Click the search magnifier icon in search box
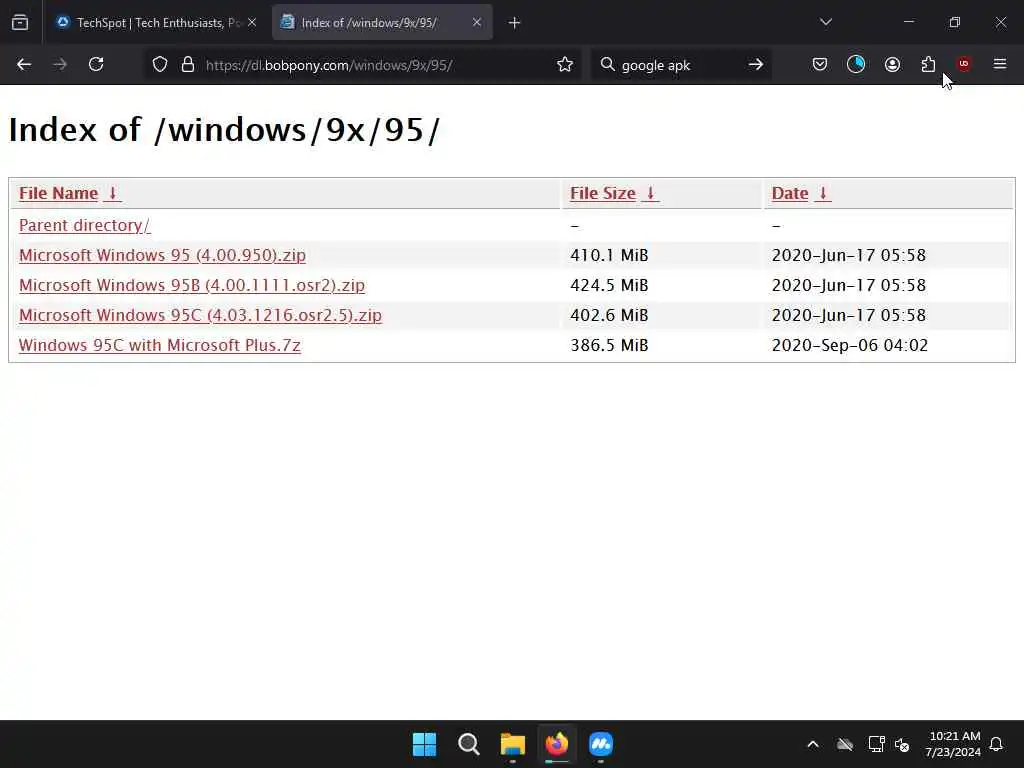The image size is (1024, 768). (x=607, y=65)
